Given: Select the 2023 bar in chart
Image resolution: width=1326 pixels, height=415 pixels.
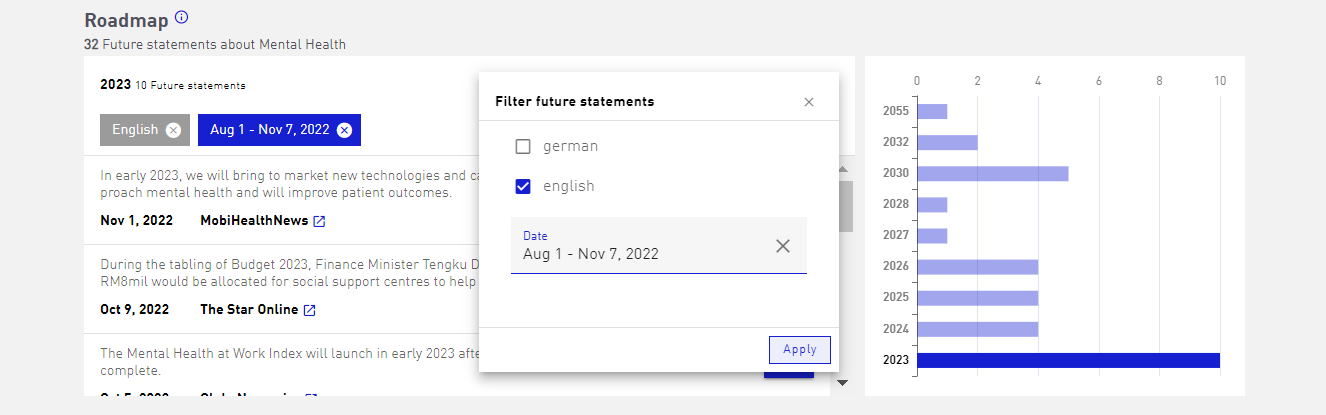Looking at the screenshot, I should pyautogui.click(x=1068, y=360).
